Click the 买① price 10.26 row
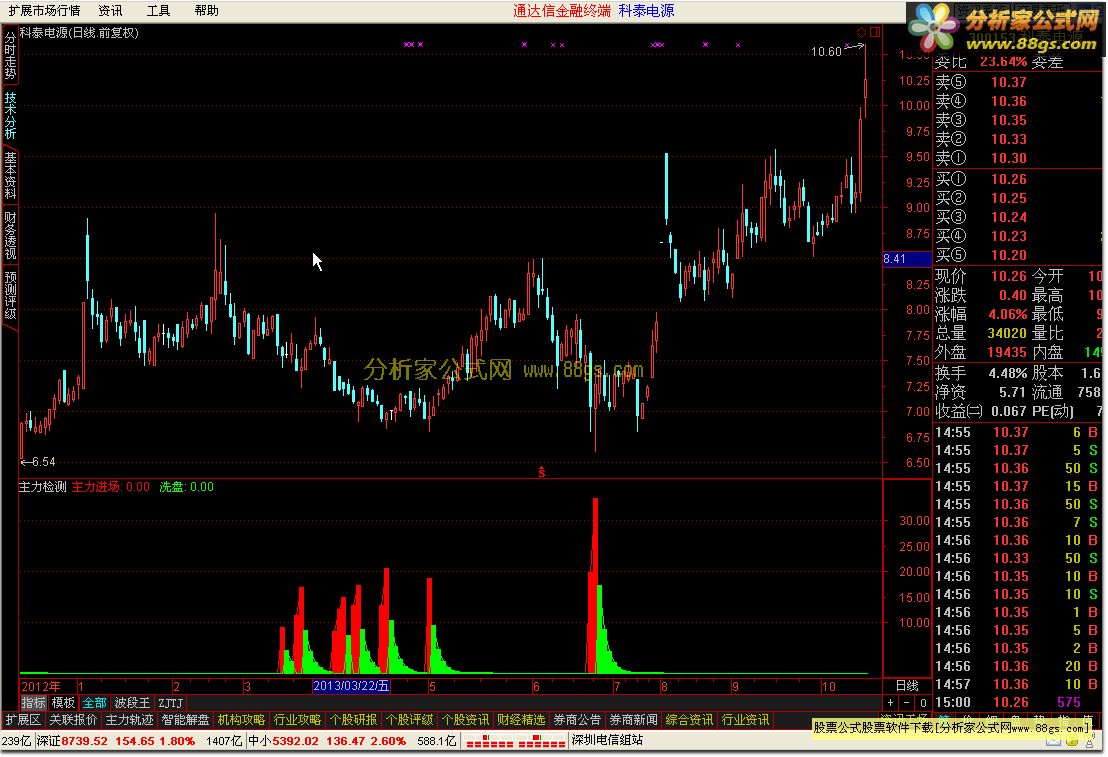 coord(1018,180)
